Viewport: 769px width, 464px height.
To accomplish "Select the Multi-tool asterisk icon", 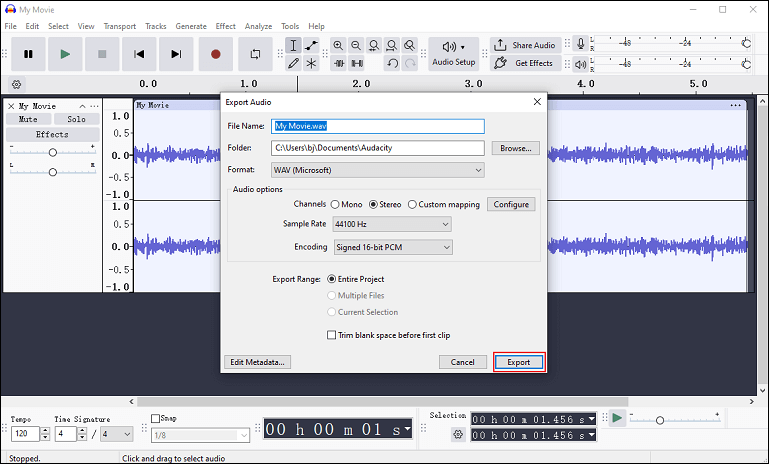I will point(311,63).
